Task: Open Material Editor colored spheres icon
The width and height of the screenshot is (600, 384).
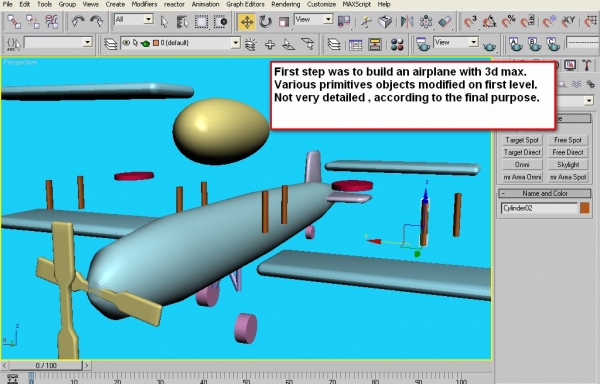Action: coord(397,44)
